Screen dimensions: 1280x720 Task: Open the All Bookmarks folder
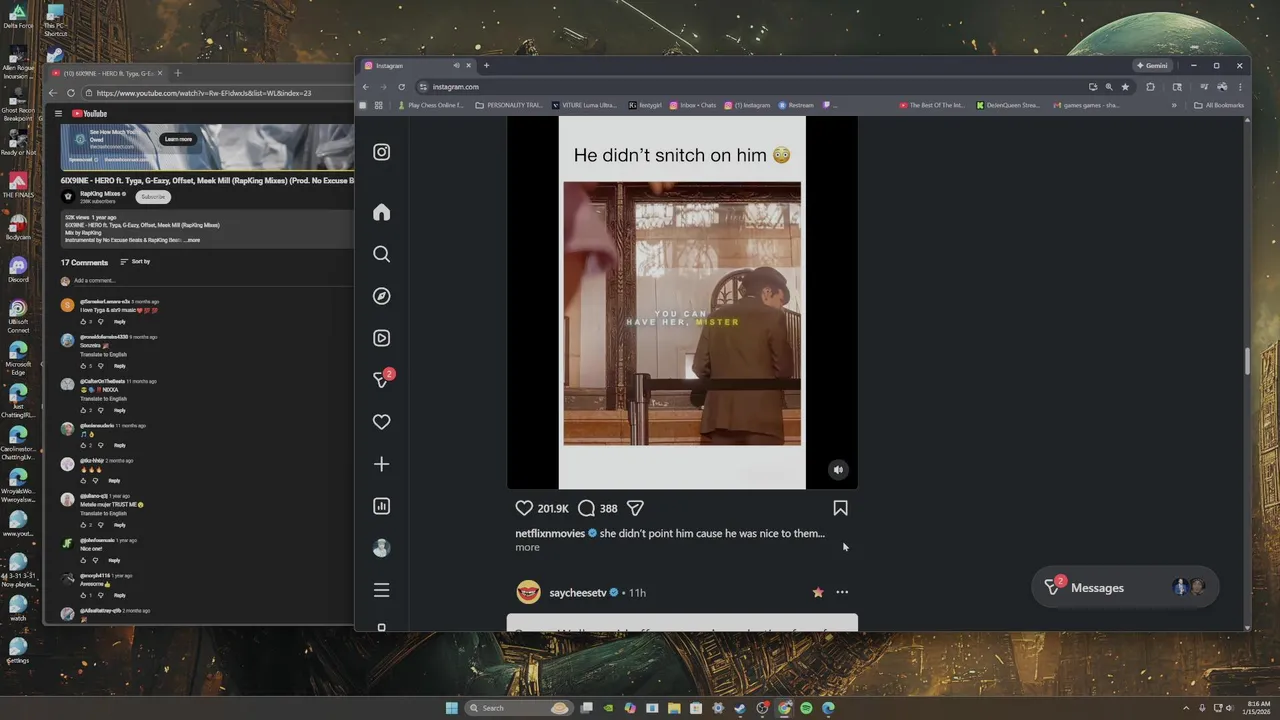pyautogui.click(x=1219, y=105)
